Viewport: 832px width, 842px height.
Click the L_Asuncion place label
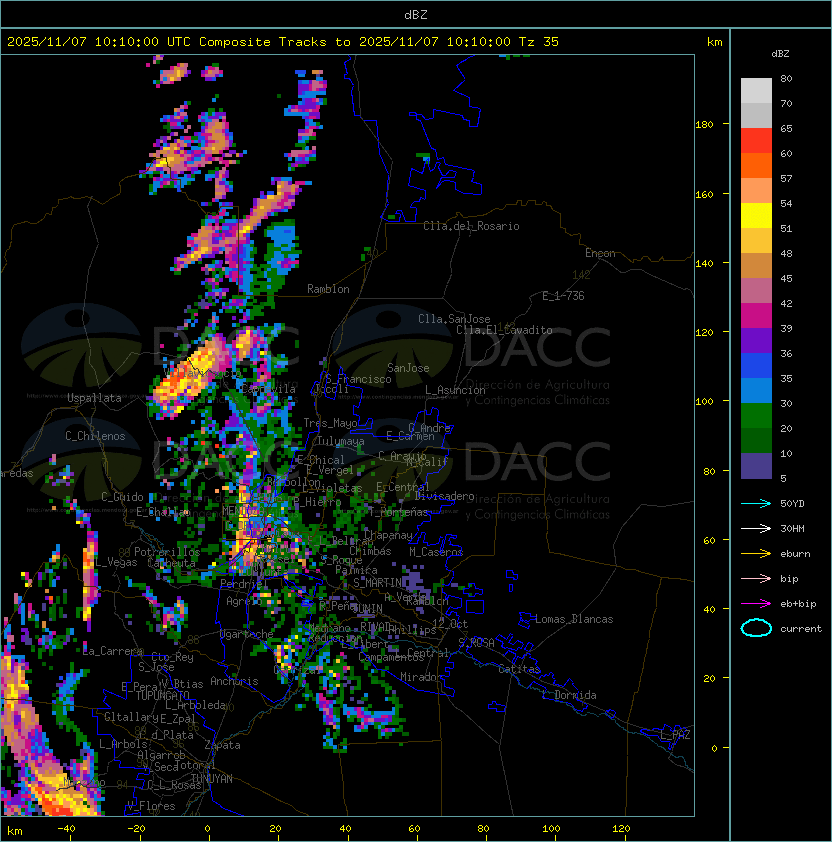coord(455,390)
